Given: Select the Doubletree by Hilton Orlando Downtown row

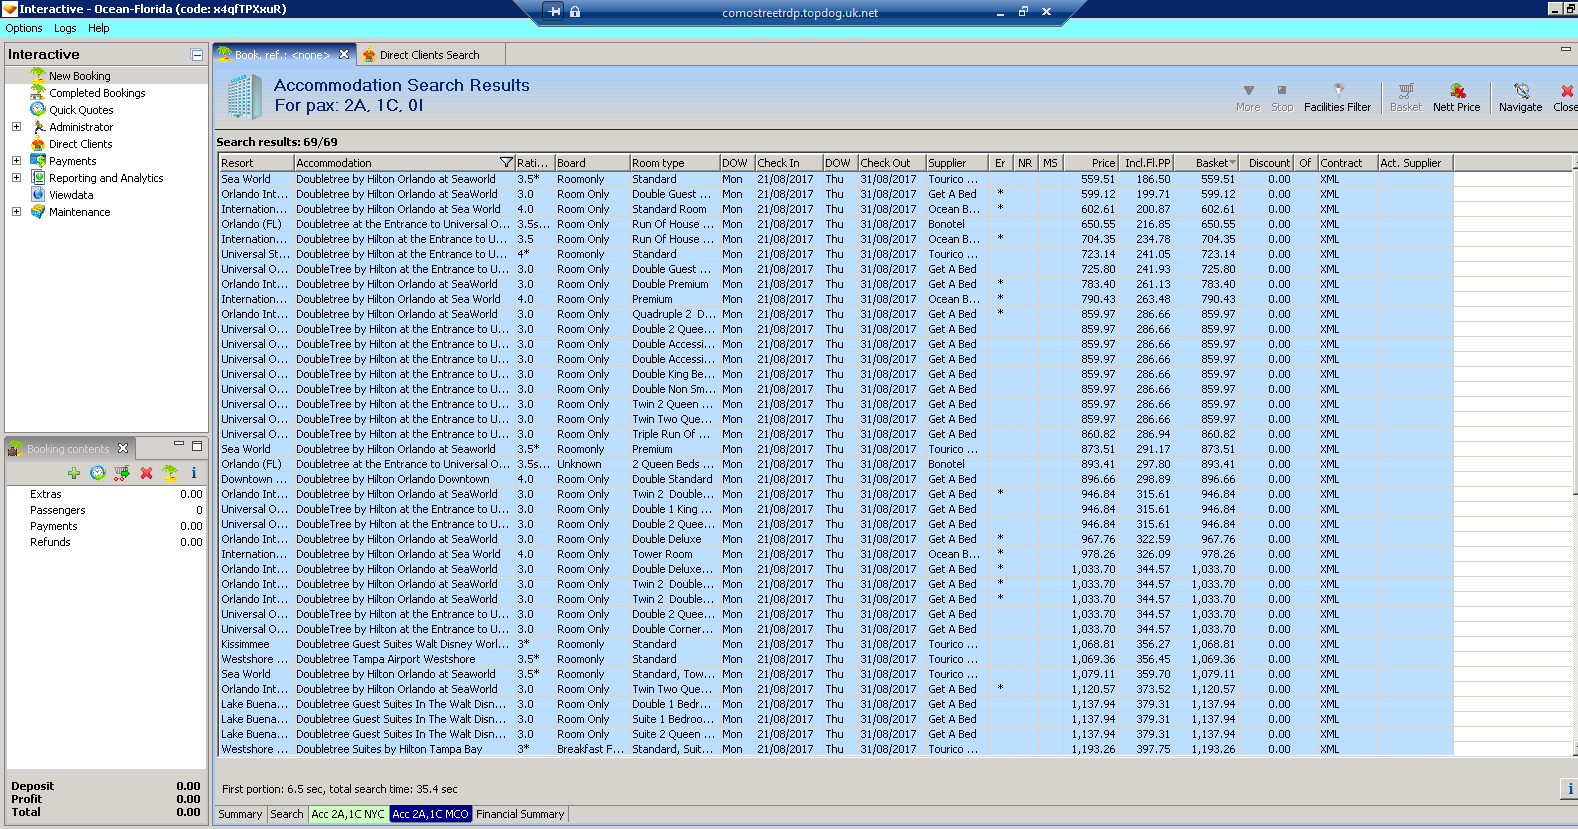Looking at the screenshot, I should pos(836,479).
